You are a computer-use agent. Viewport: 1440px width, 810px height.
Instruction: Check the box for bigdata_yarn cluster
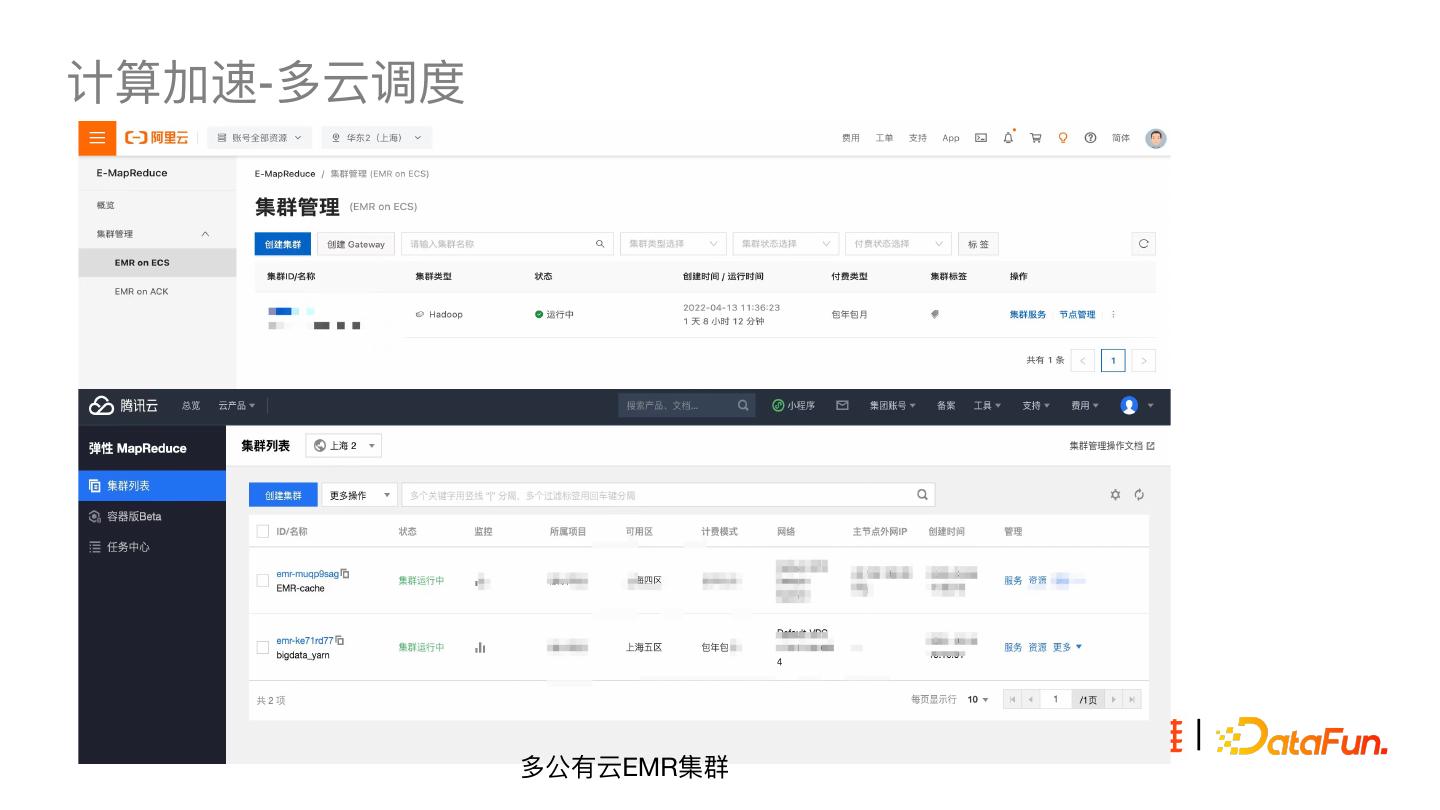[263, 647]
